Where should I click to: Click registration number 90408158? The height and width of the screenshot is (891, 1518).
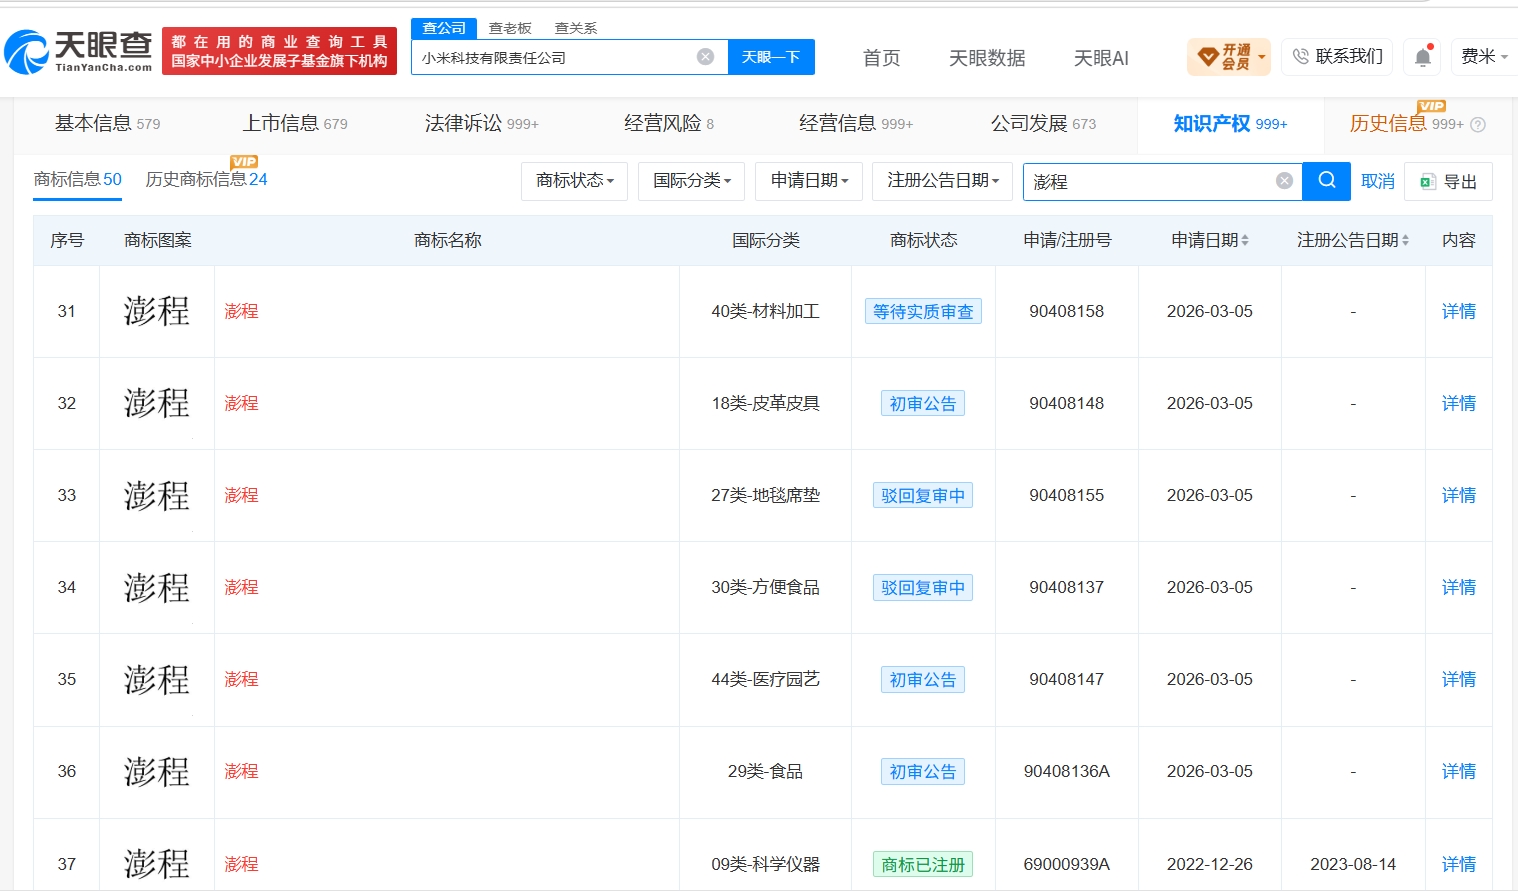pos(1067,311)
